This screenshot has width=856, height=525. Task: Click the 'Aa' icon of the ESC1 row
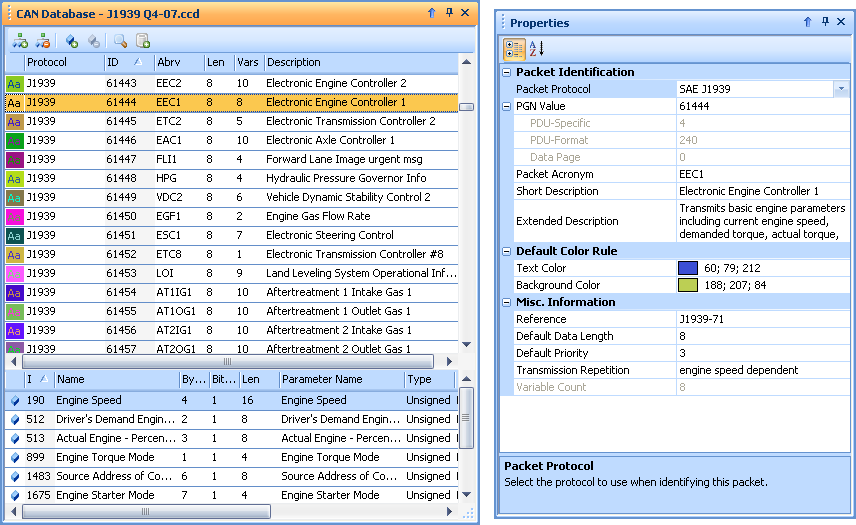coord(14,236)
